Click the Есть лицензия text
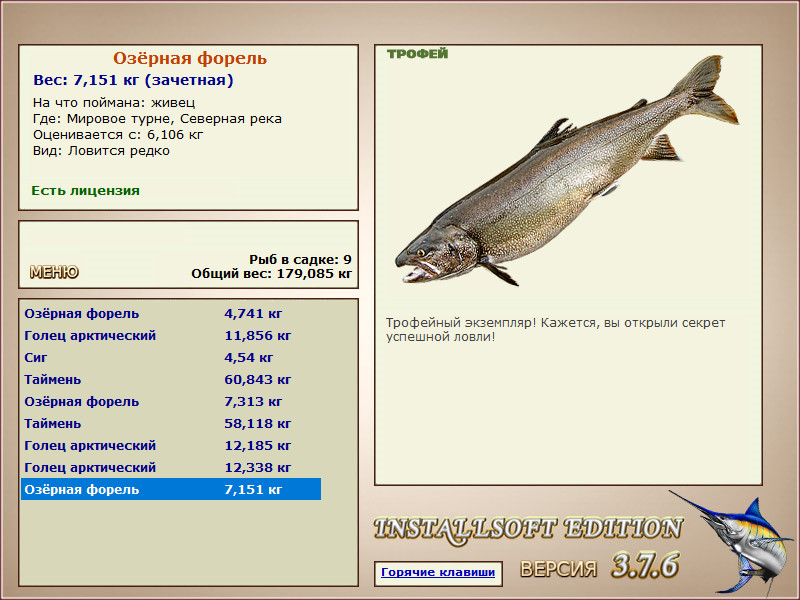800x600 pixels. click(85, 190)
